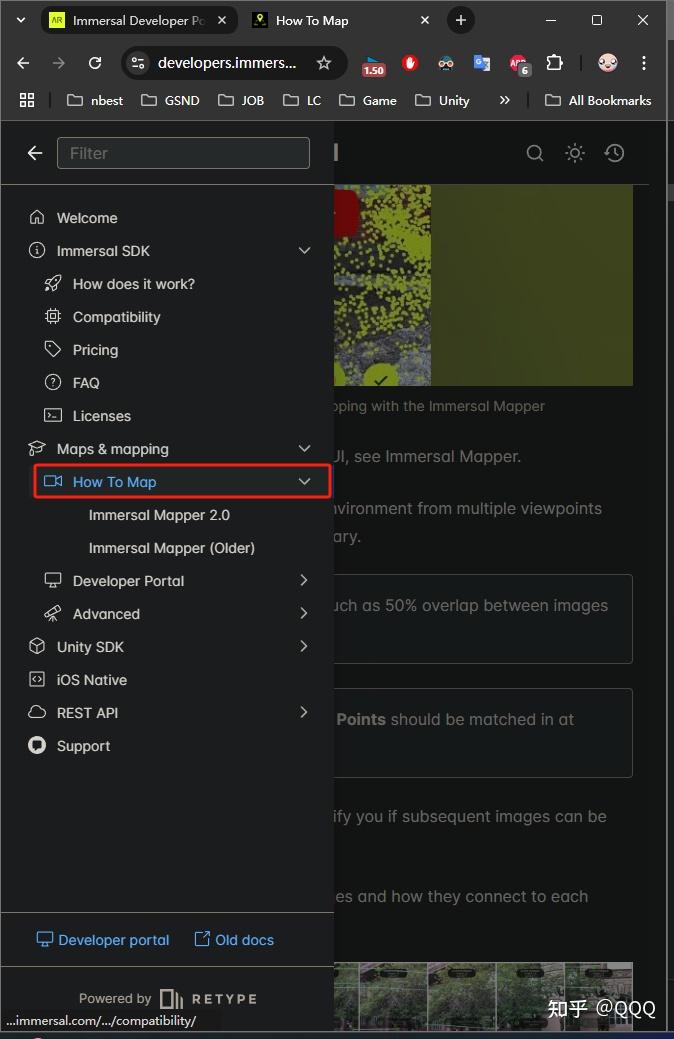The image size is (674, 1039).
Task: Open the Old docs link
Action: tap(234, 940)
